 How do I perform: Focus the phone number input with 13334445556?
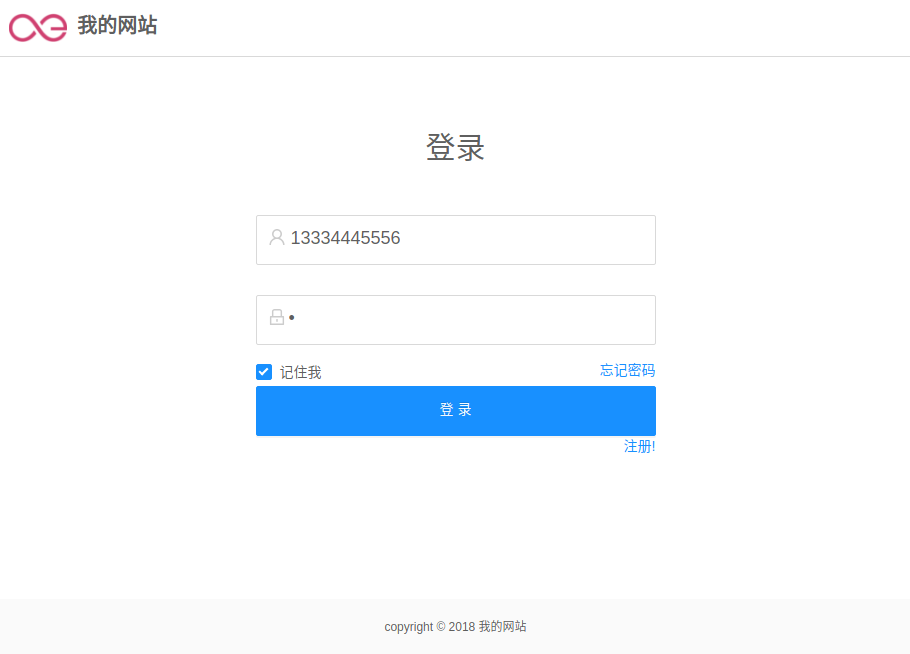(456, 240)
